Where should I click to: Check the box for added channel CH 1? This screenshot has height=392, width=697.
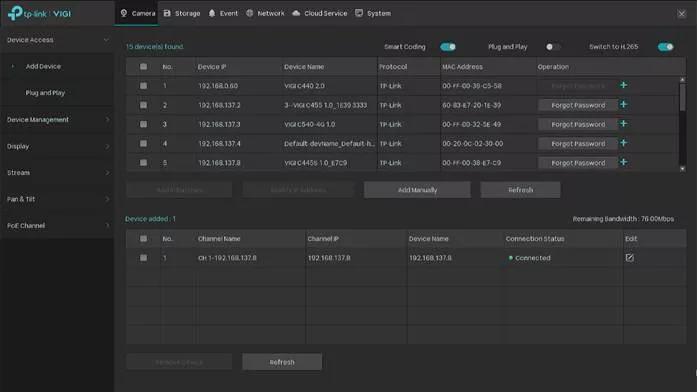[x=143, y=258]
